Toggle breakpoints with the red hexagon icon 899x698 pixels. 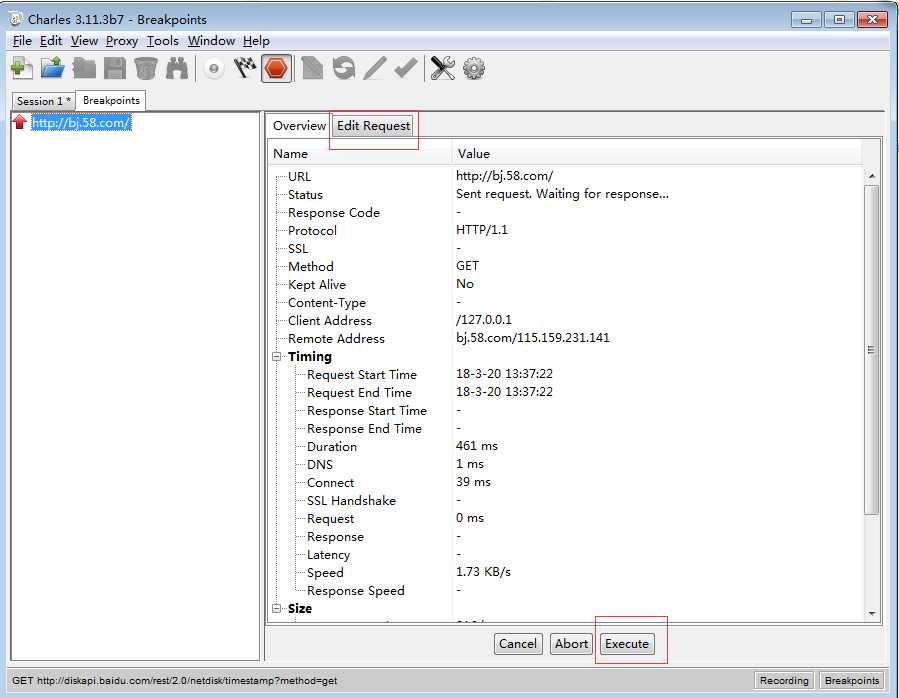[276, 69]
